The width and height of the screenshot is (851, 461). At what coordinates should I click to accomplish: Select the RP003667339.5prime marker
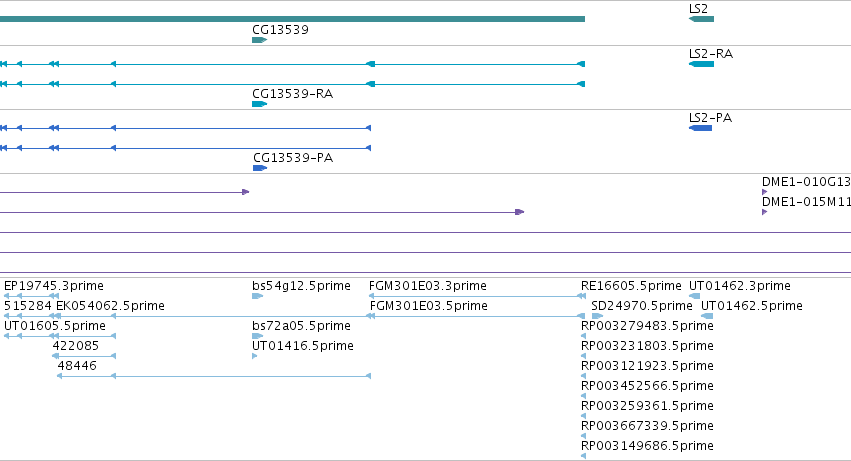(x=583, y=436)
